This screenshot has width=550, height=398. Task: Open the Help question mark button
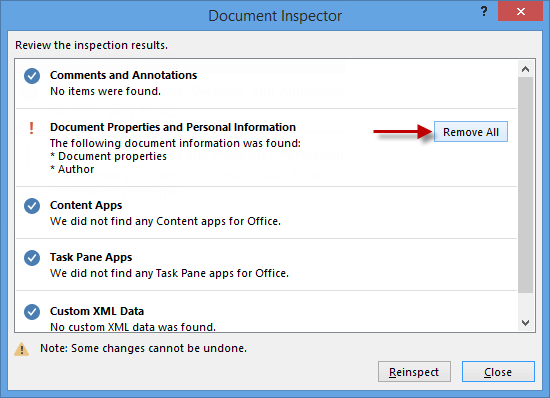pyautogui.click(x=484, y=12)
